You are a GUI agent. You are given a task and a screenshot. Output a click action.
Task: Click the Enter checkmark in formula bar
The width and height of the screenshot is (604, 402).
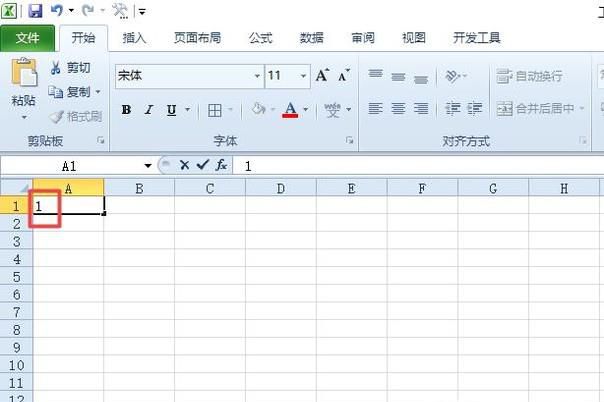[x=203, y=165]
